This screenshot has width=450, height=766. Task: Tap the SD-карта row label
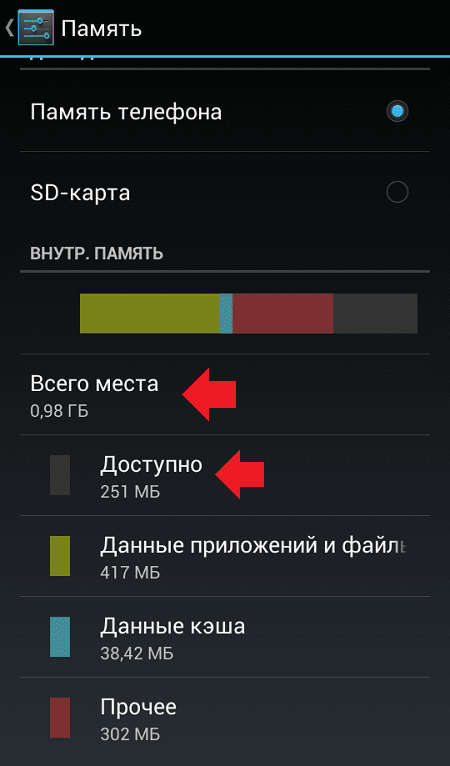click(x=80, y=192)
